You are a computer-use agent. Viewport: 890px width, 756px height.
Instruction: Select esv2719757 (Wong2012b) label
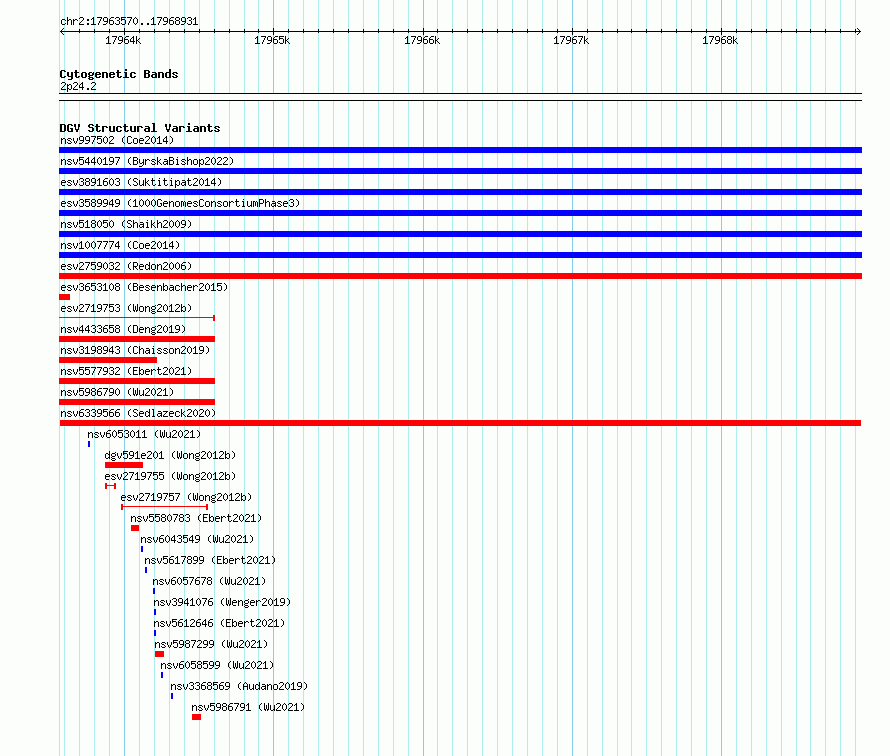(186, 497)
